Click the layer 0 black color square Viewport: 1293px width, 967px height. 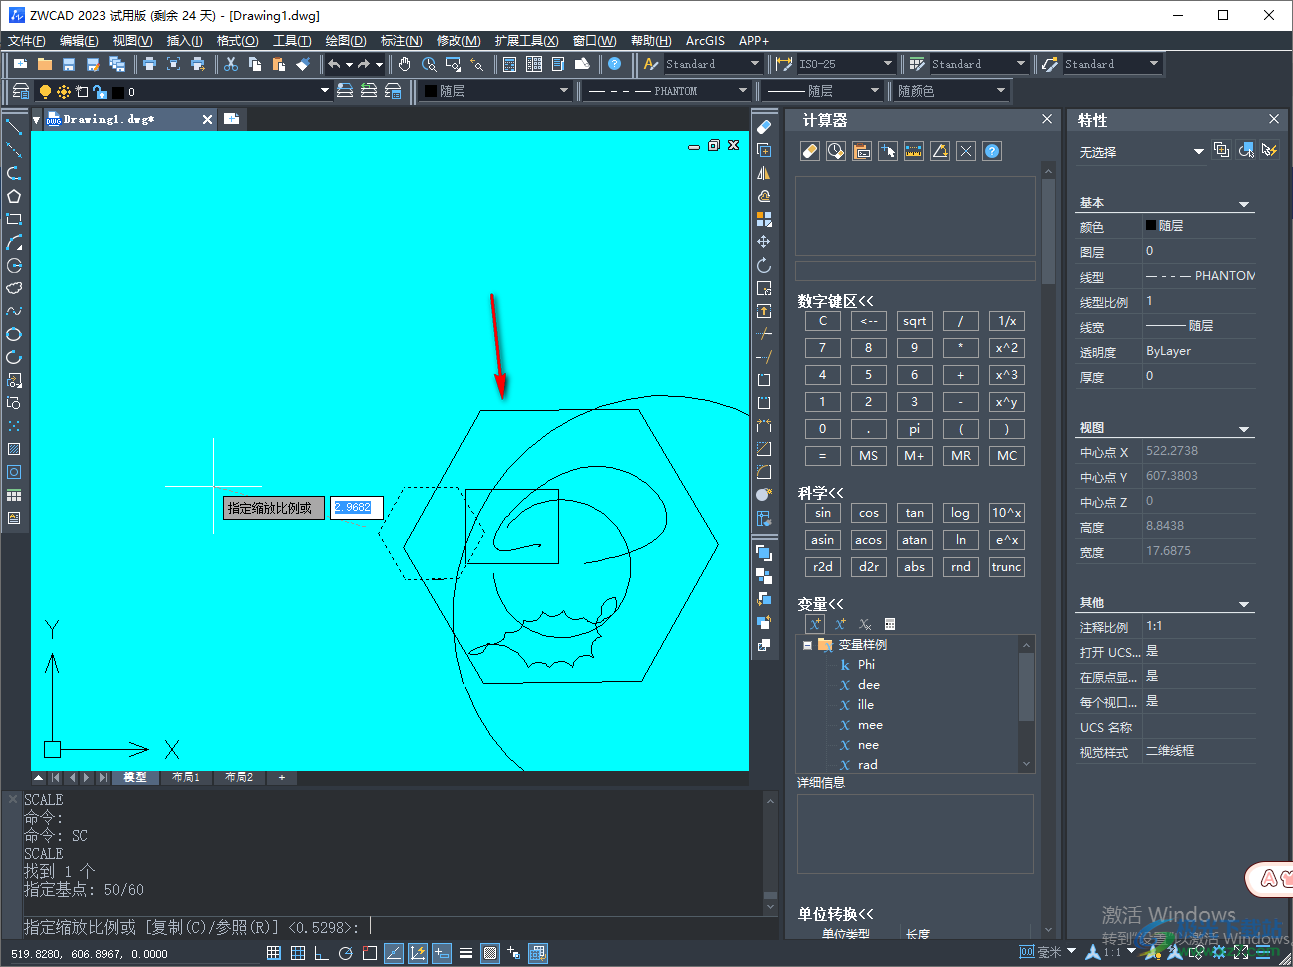tap(117, 92)
